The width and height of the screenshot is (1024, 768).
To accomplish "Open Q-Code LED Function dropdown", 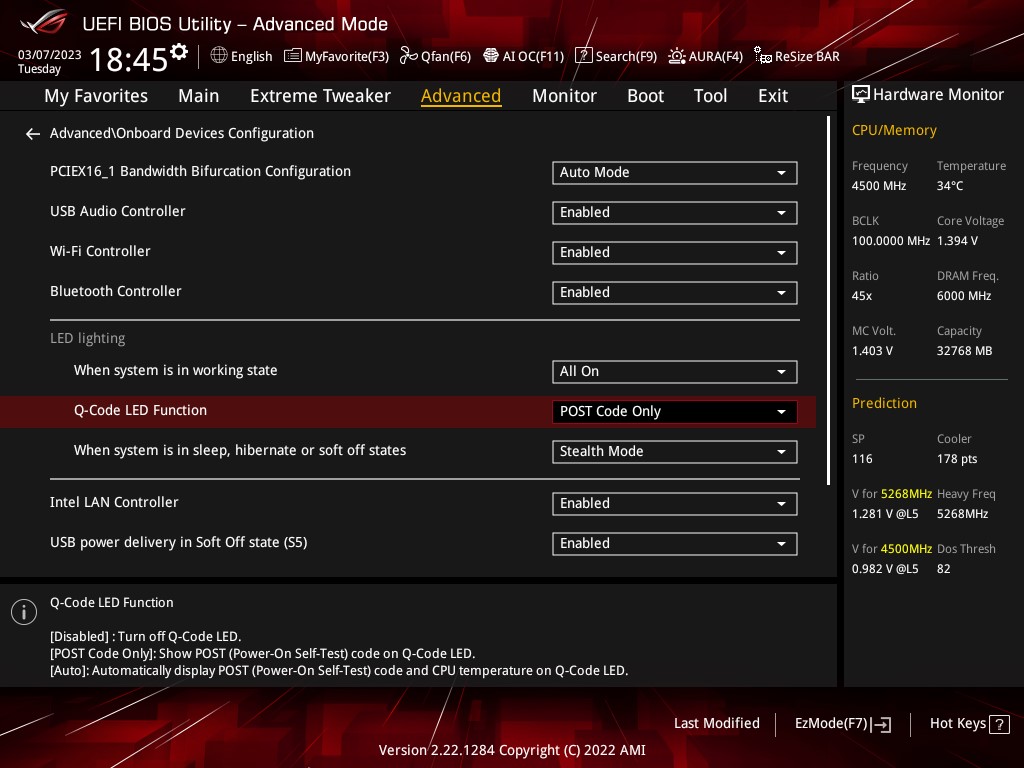I will point(674,412).
